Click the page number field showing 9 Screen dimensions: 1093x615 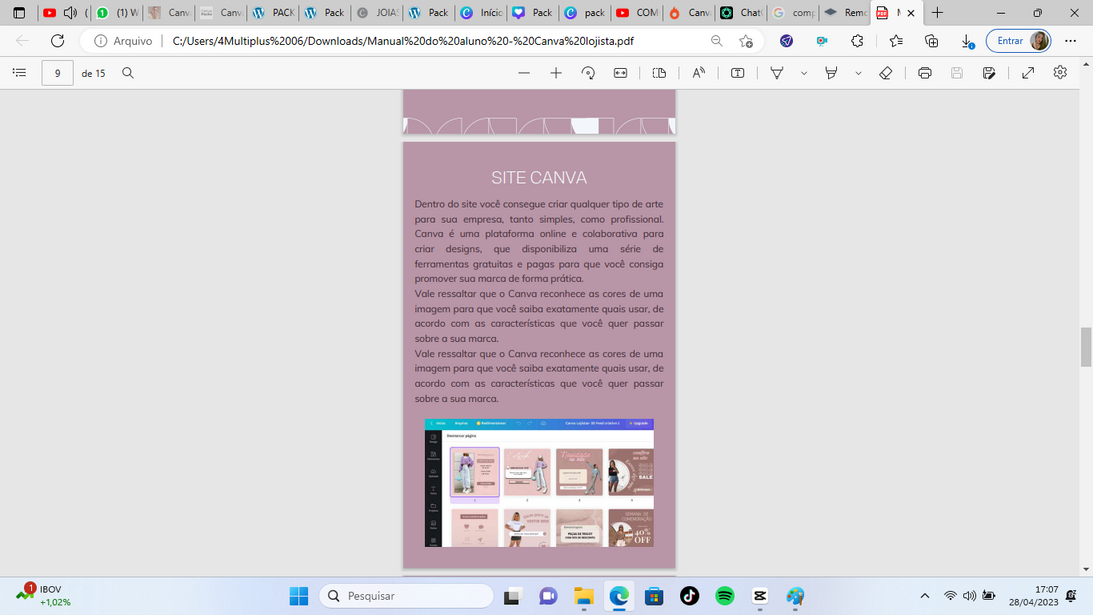(57, 73)
